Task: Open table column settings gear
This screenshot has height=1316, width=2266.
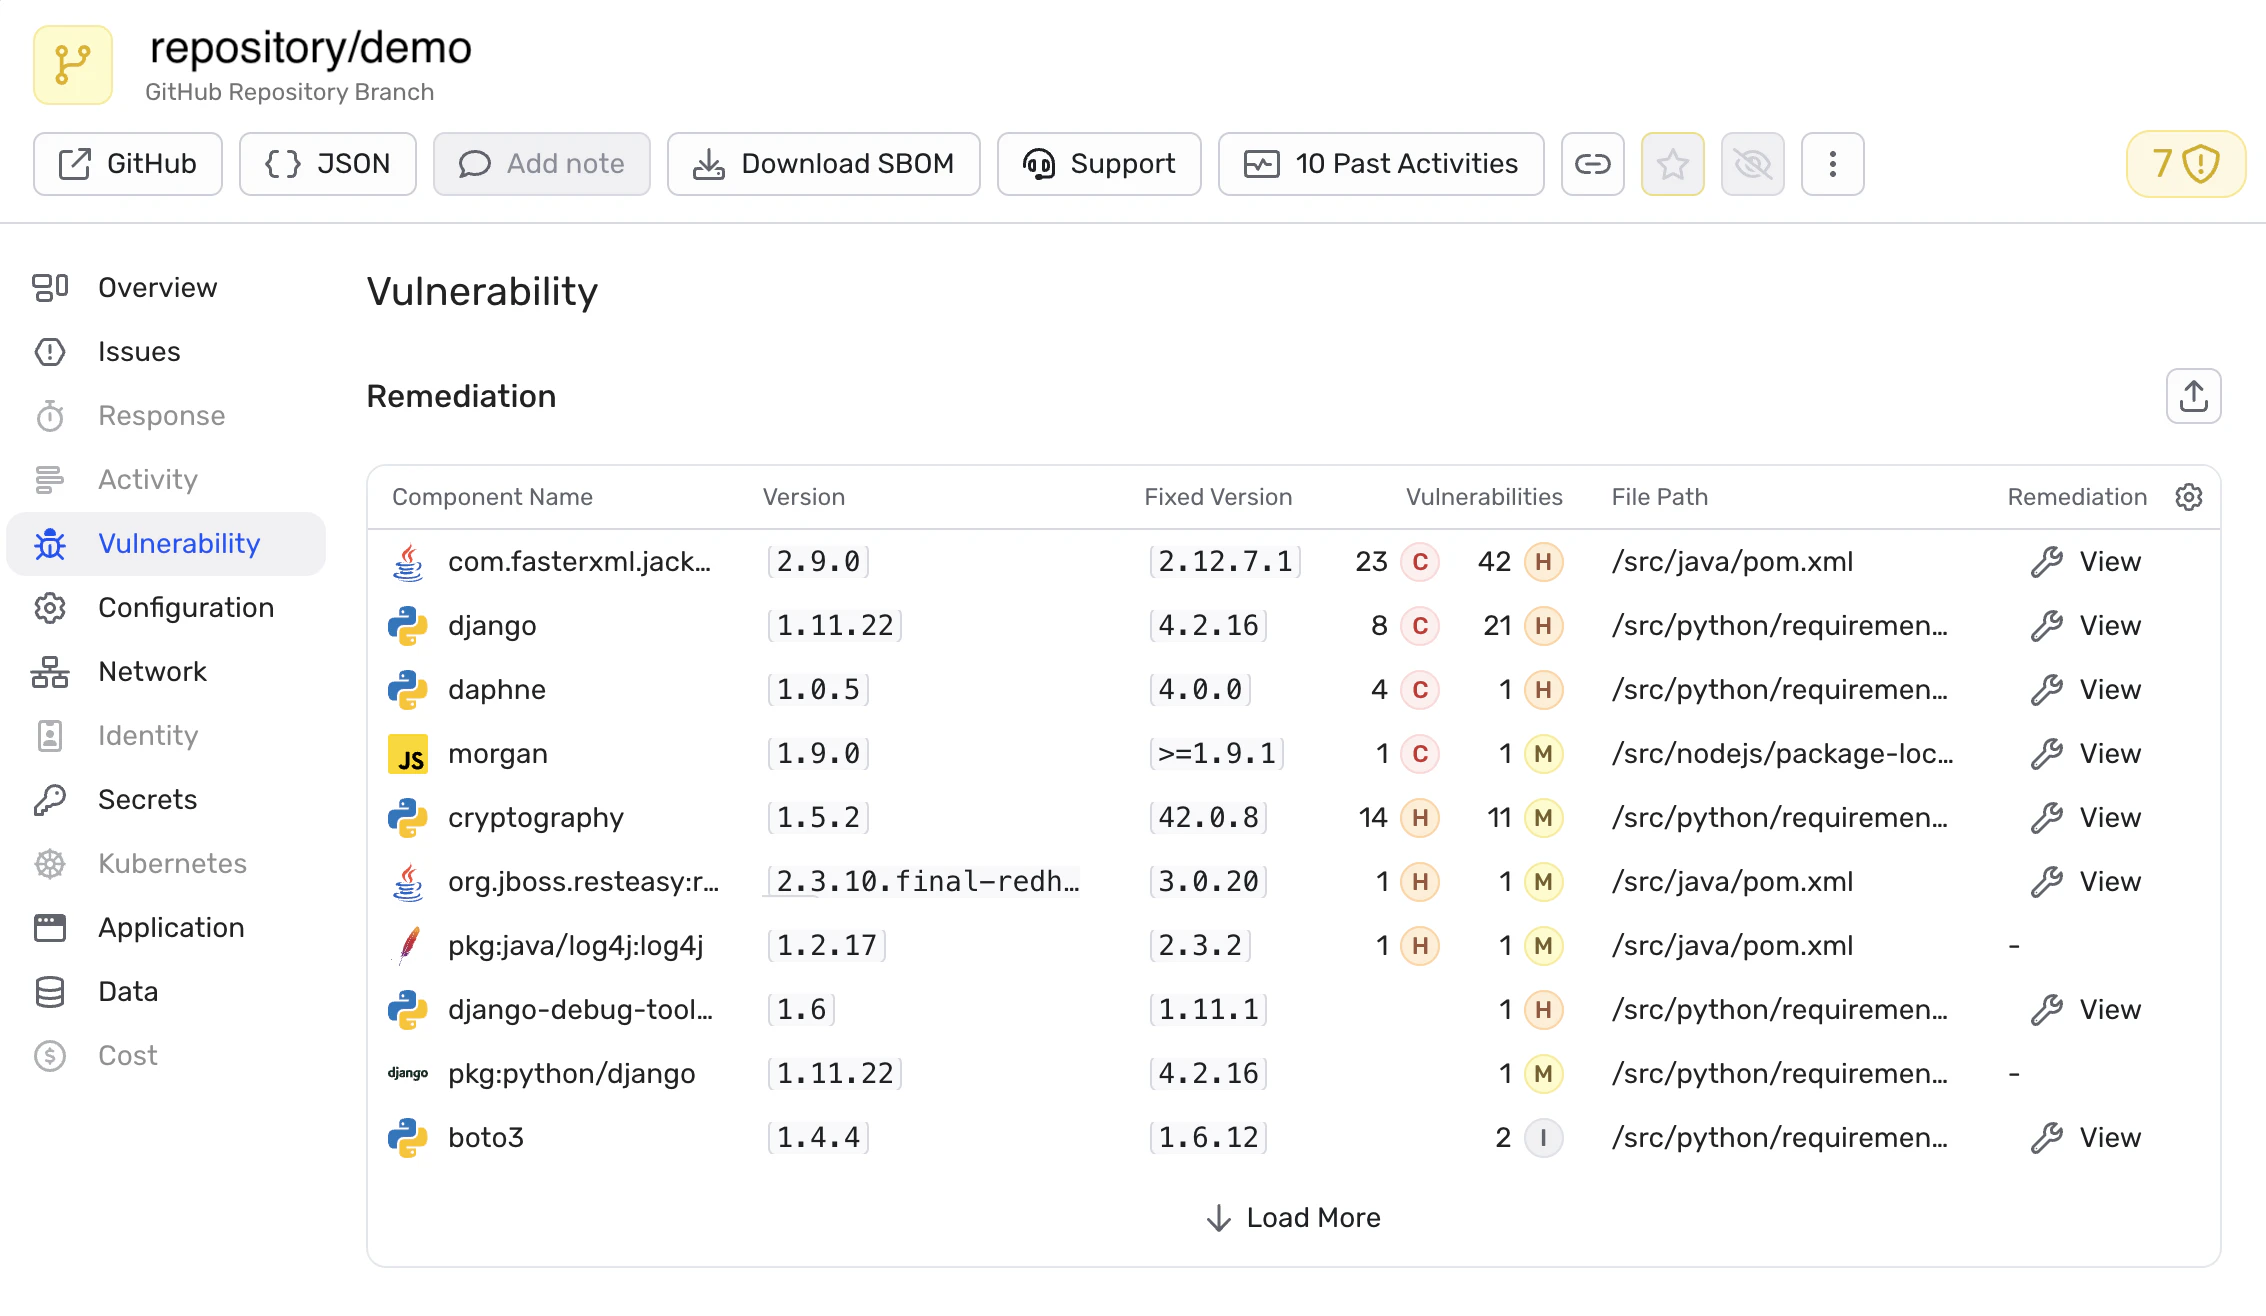Action: click(2189, 497)
